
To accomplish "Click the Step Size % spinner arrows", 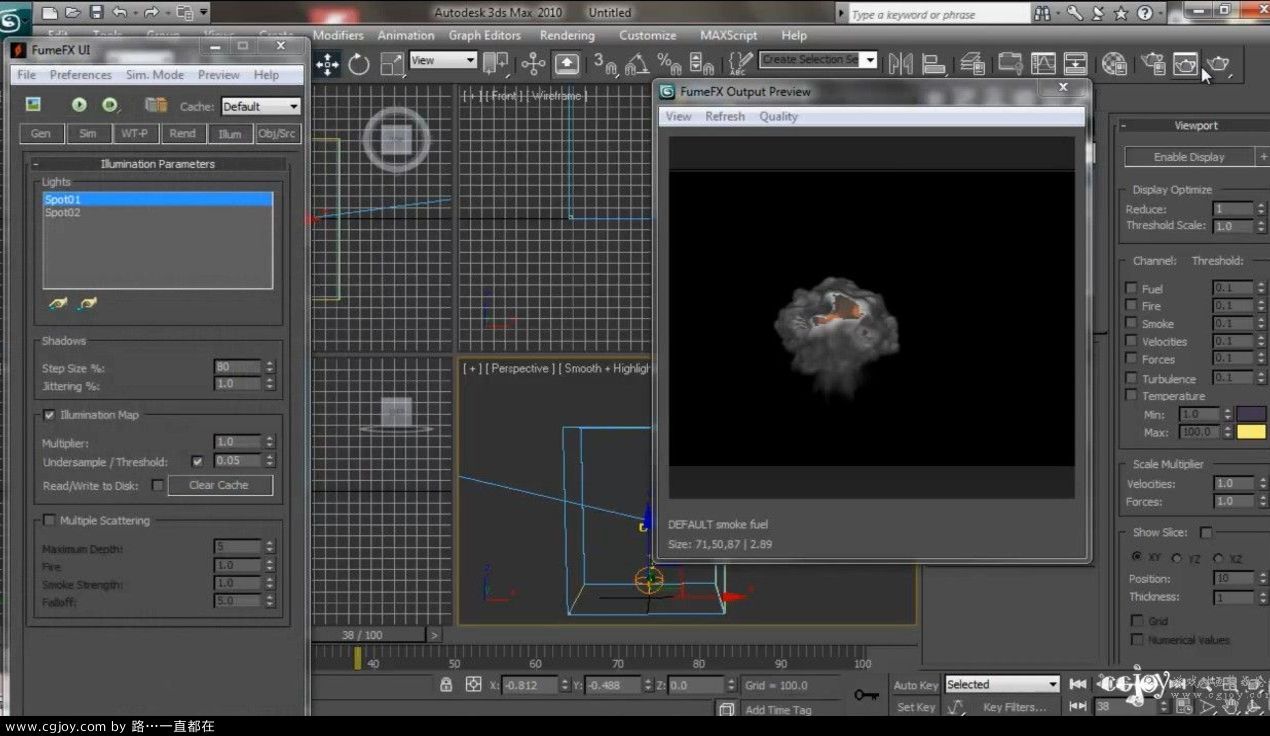I will 269,368.
